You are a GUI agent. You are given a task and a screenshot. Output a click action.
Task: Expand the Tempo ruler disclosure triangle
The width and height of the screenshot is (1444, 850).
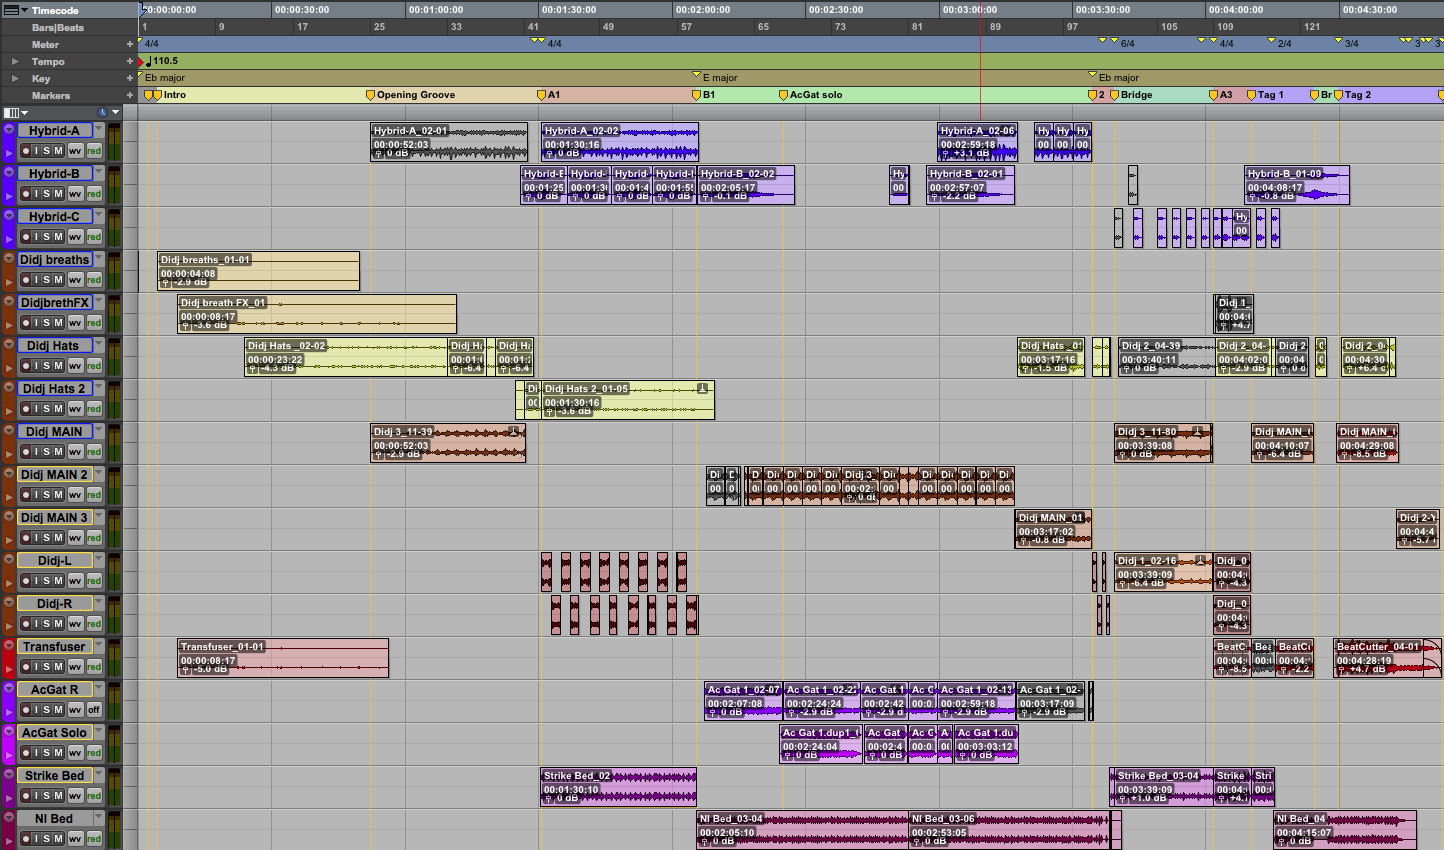coord(14,62)
